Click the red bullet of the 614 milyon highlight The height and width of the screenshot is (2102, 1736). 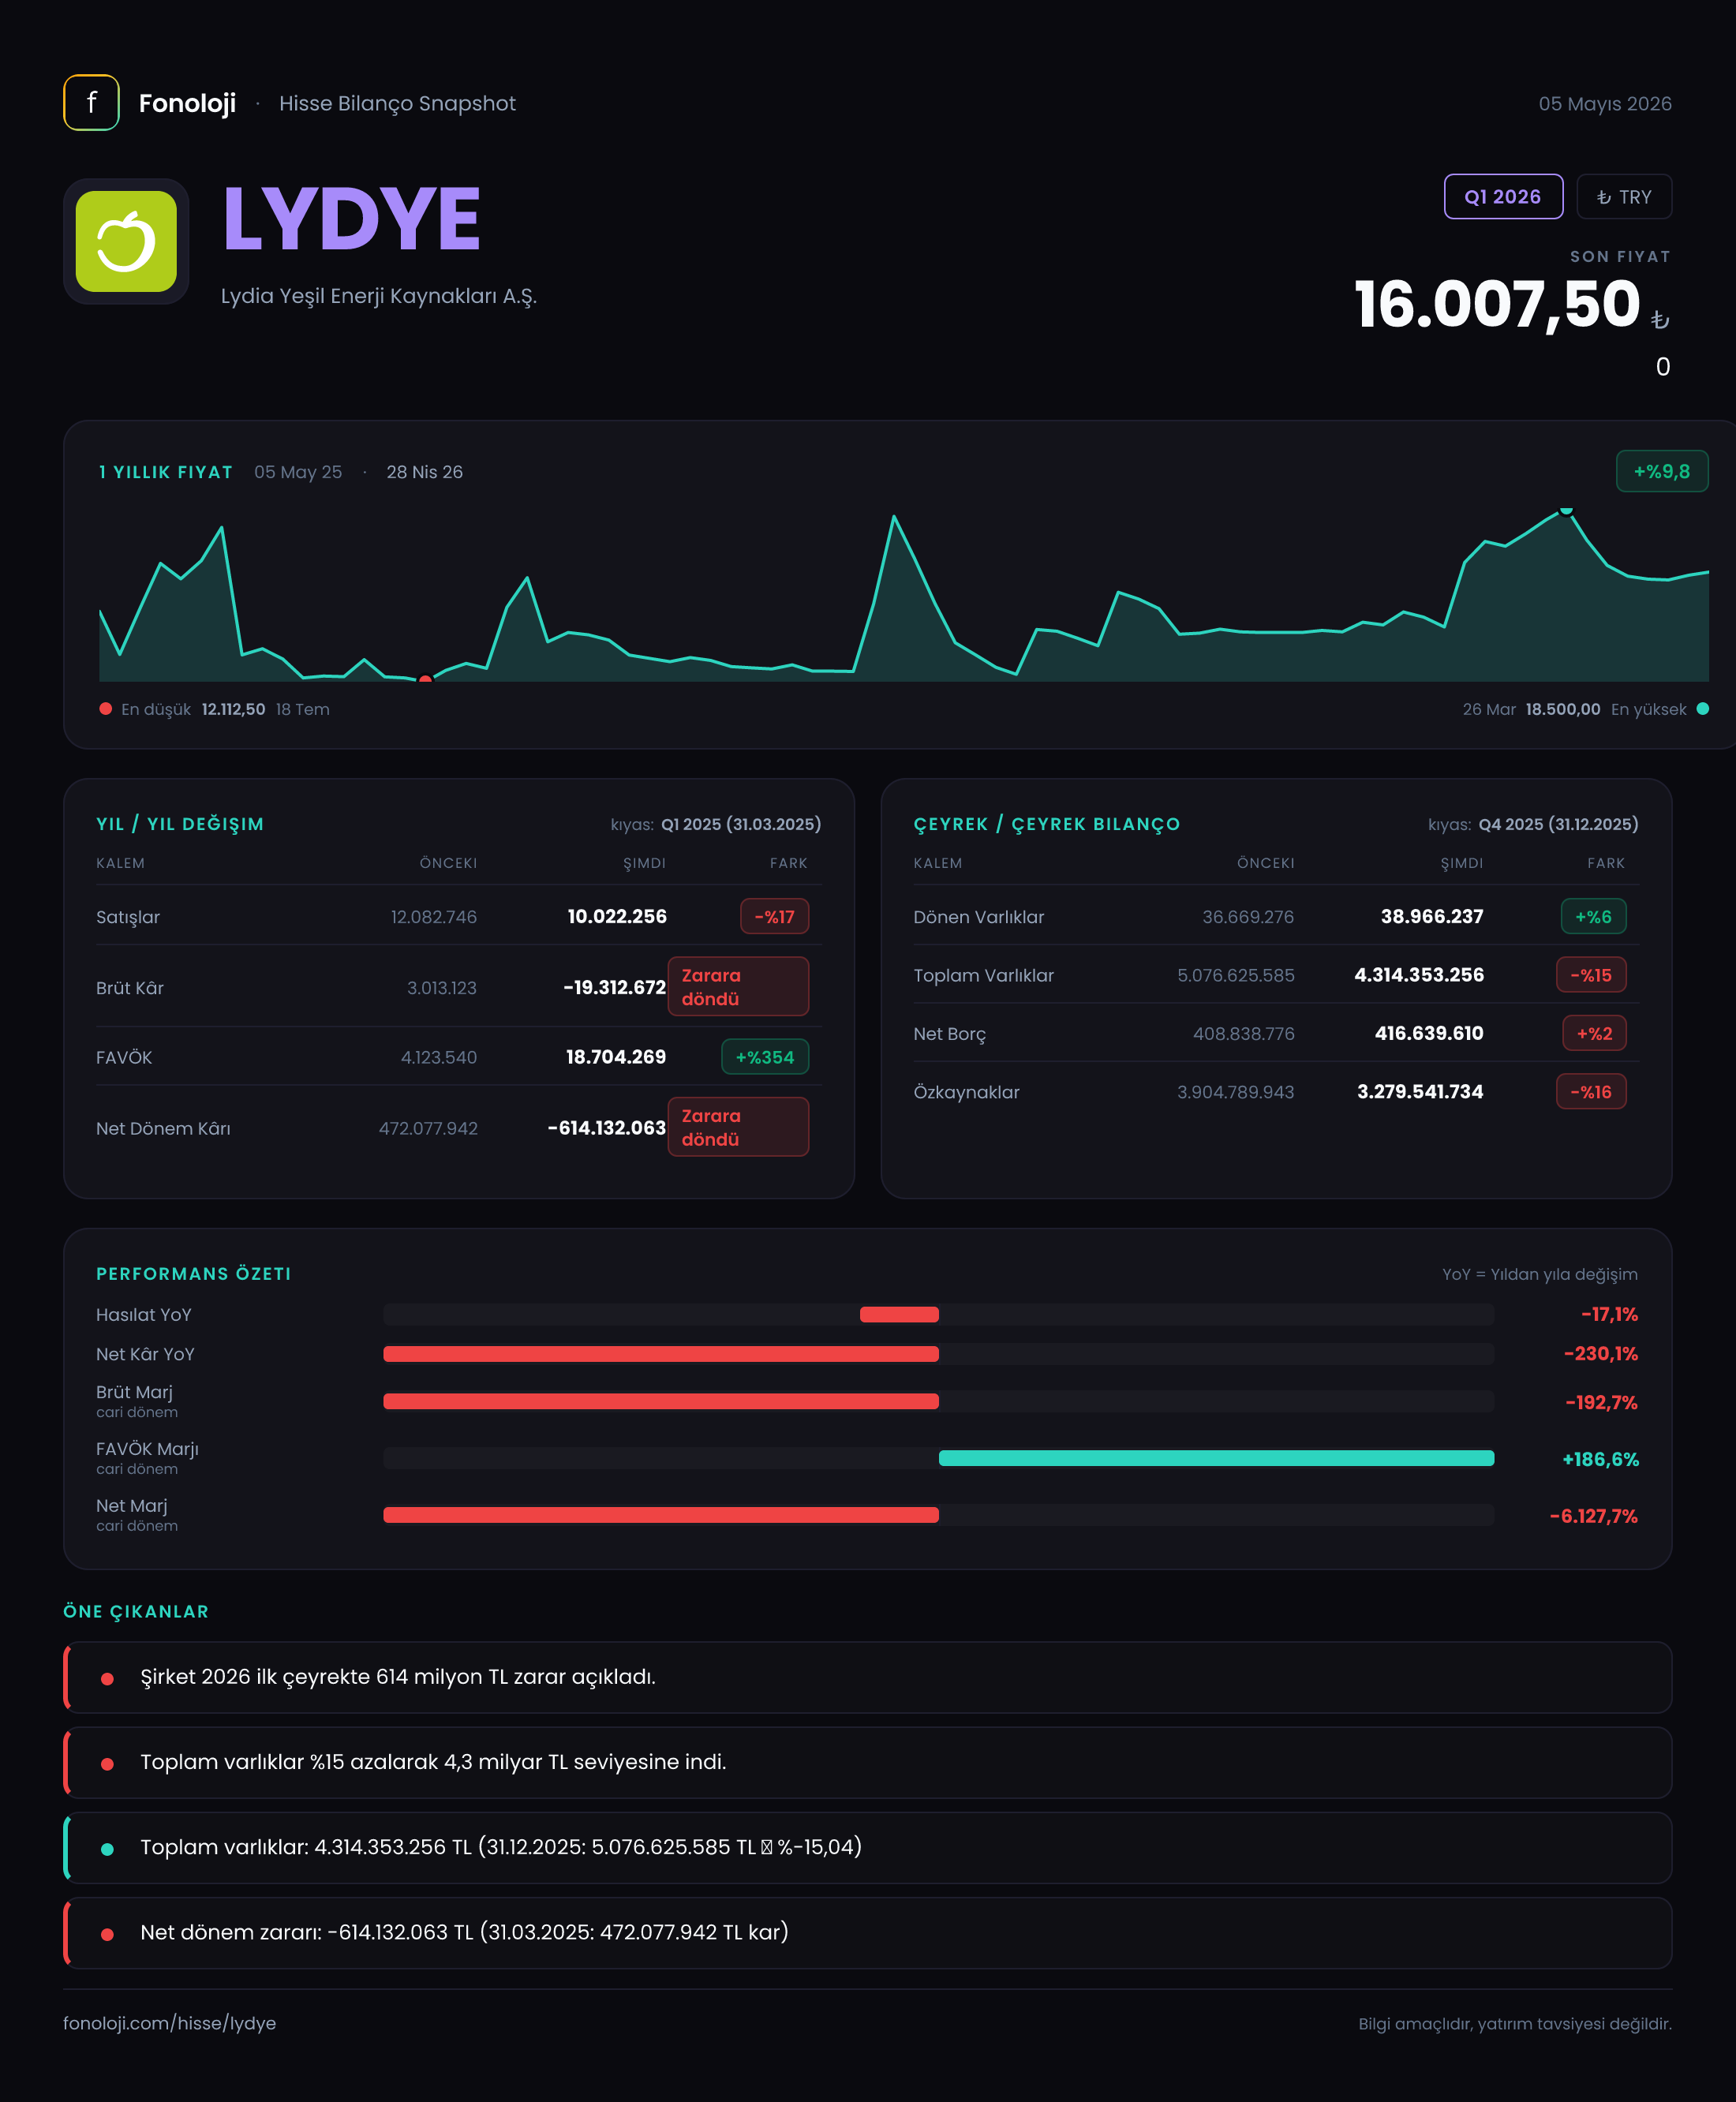pyautogui.click(x=107, y=1679)
